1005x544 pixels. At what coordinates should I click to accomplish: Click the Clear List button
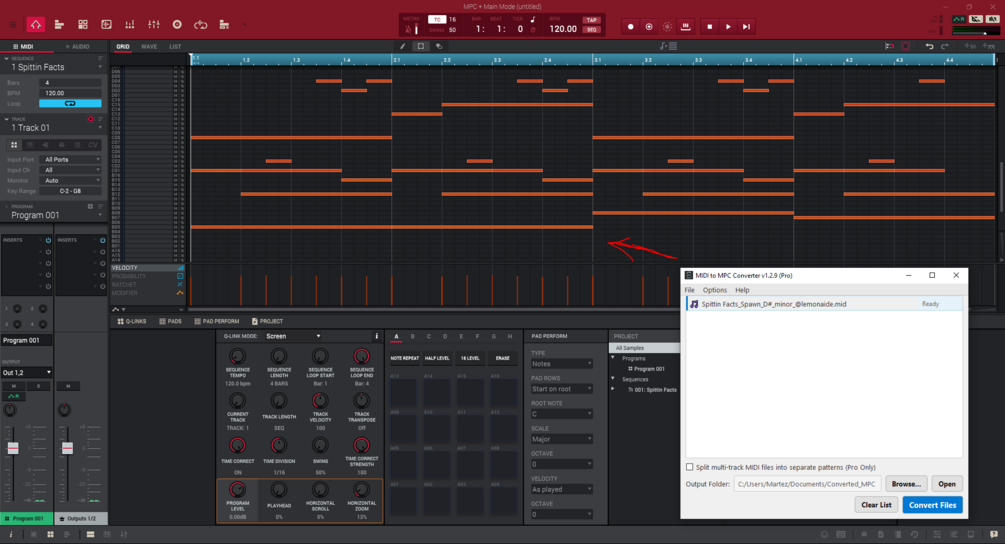coord(876,505)
